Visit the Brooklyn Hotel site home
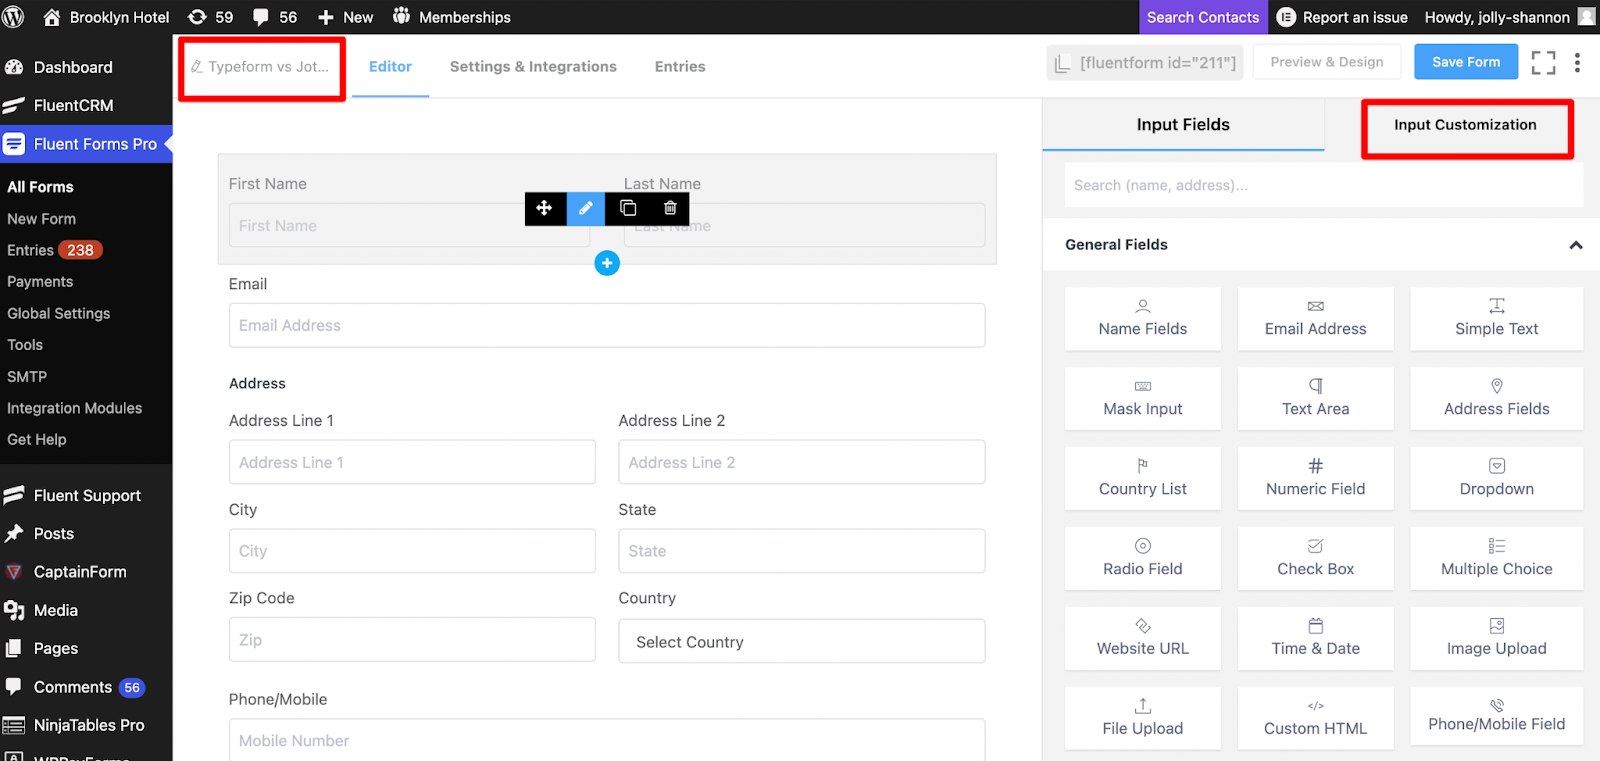This screenshot has height=761, width=1600. pos(106,17)
